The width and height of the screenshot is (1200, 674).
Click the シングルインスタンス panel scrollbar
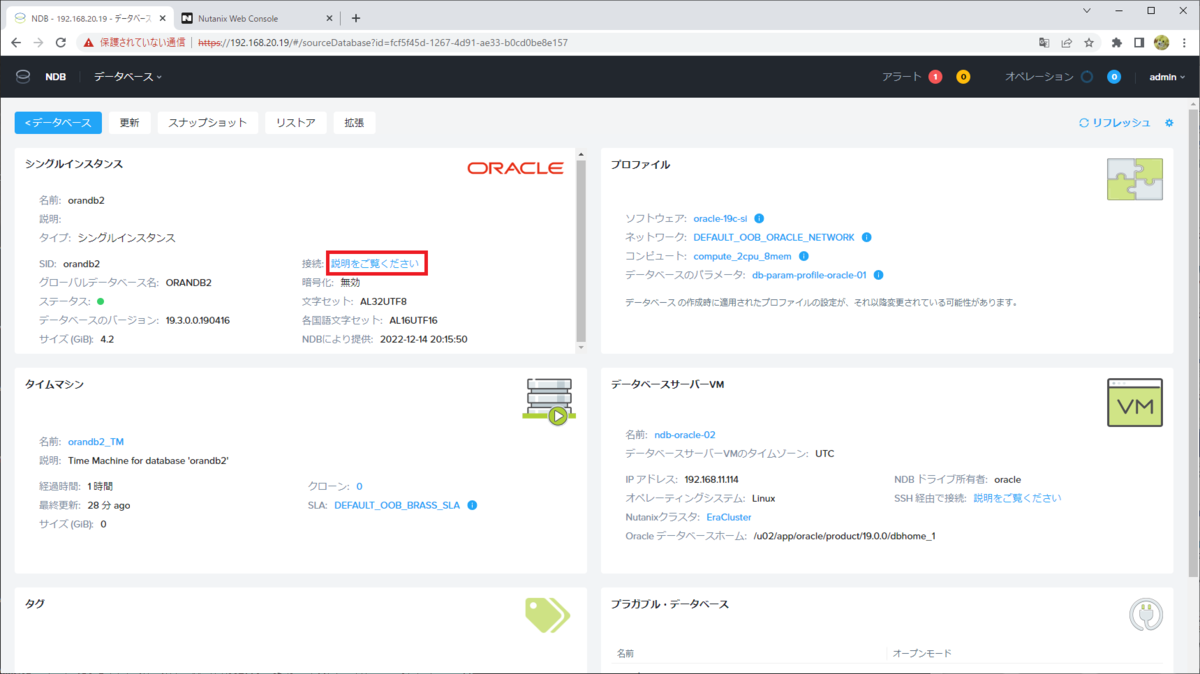[580, 250]
